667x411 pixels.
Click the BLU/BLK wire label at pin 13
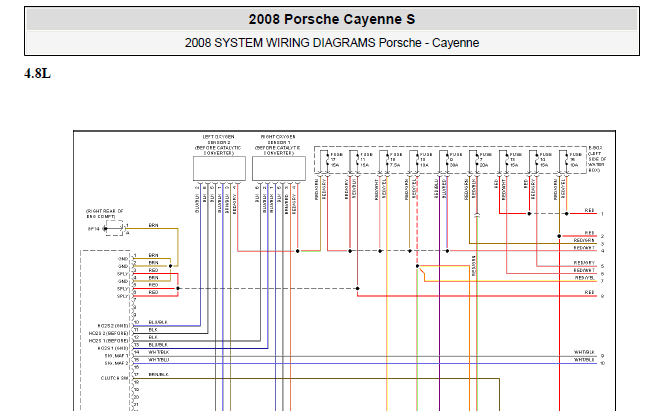tap(158, 345)
